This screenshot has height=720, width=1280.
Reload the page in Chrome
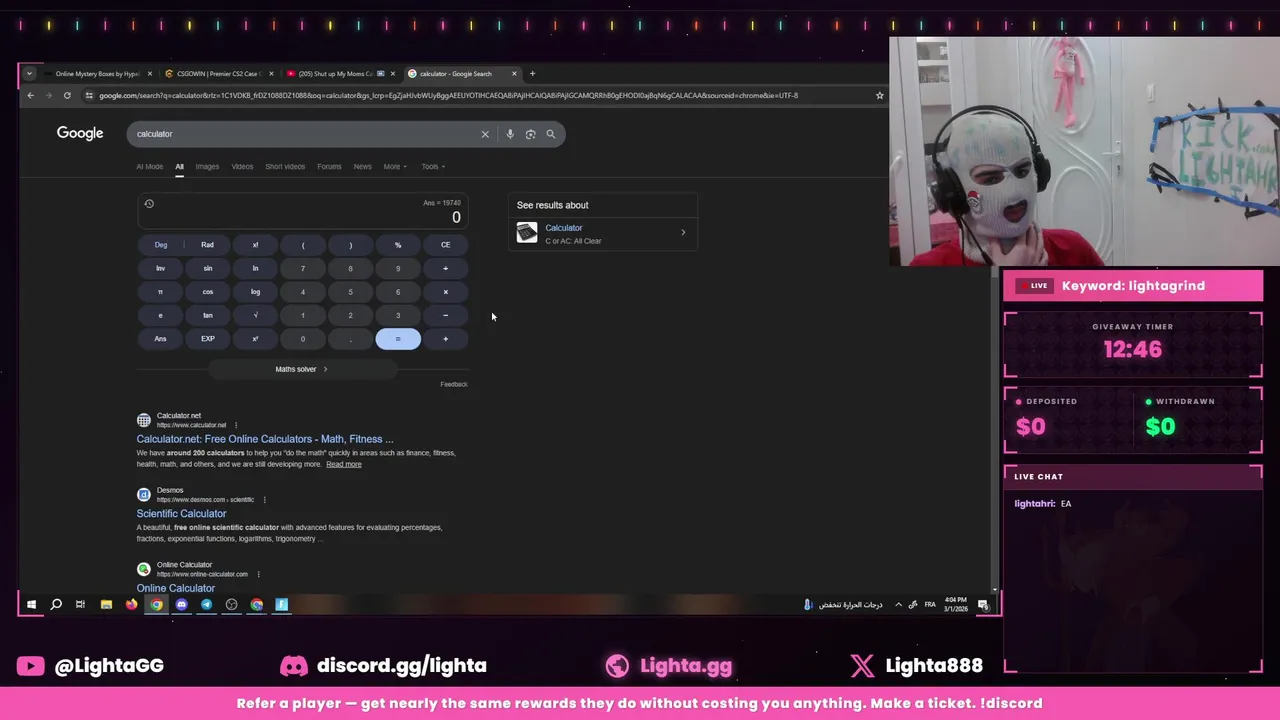coord(67,96)
